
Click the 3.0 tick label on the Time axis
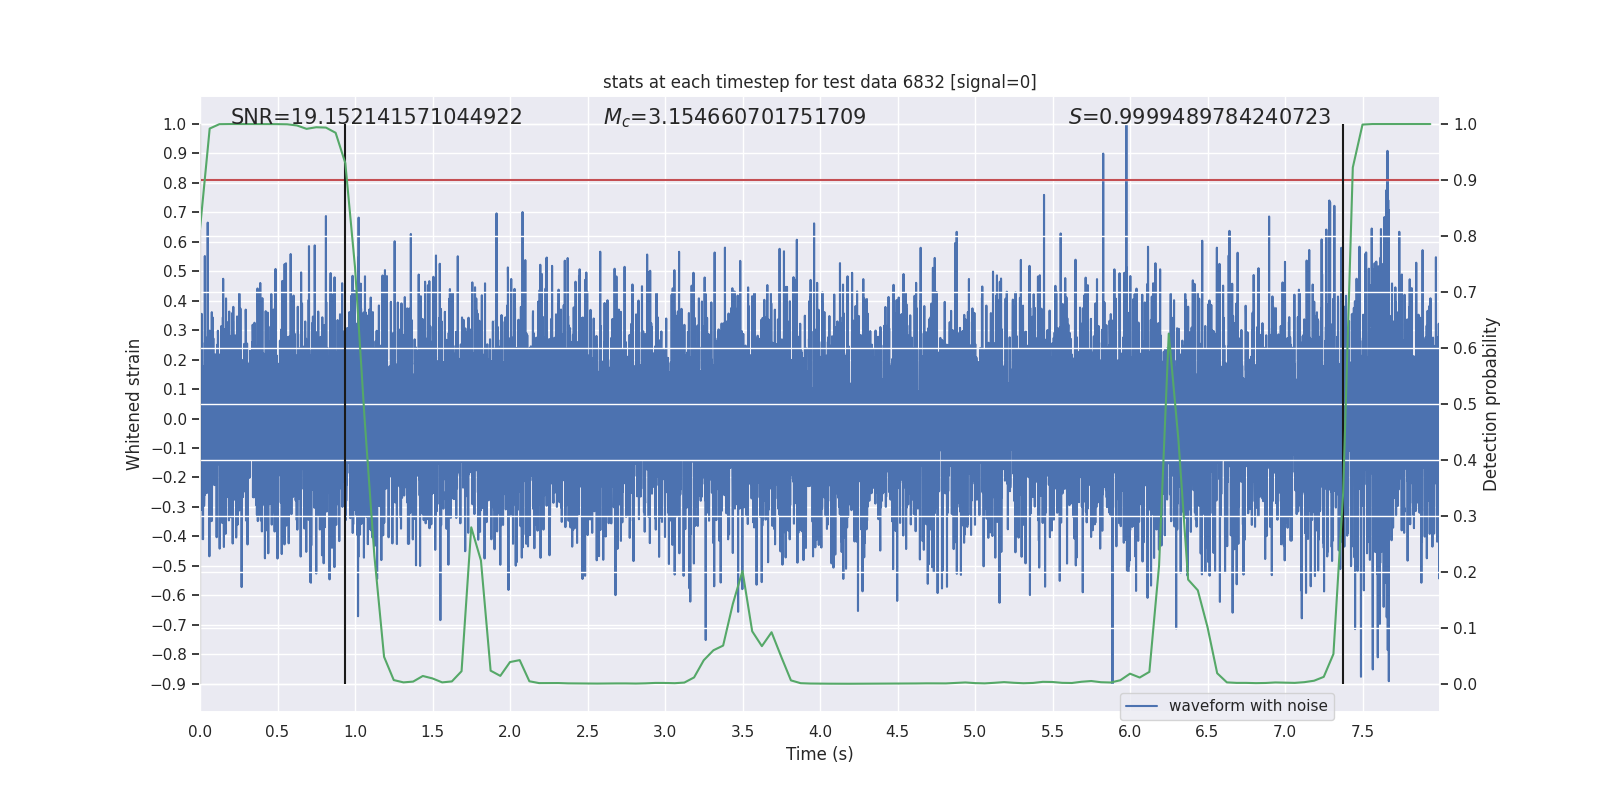click(665, 731)
